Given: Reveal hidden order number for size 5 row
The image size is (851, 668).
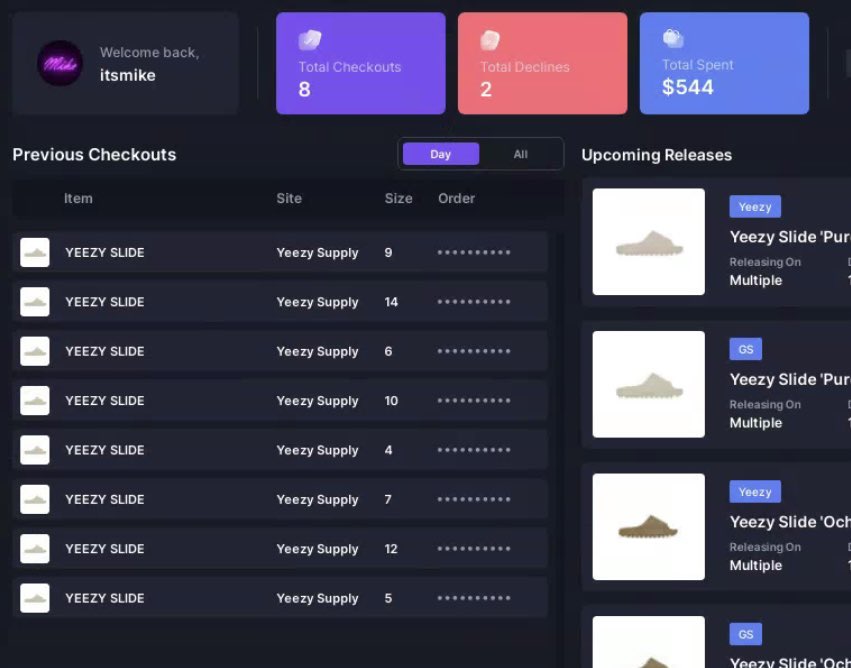Looking at the screenshot, I should pyautogui.click(x=474, y=598).
